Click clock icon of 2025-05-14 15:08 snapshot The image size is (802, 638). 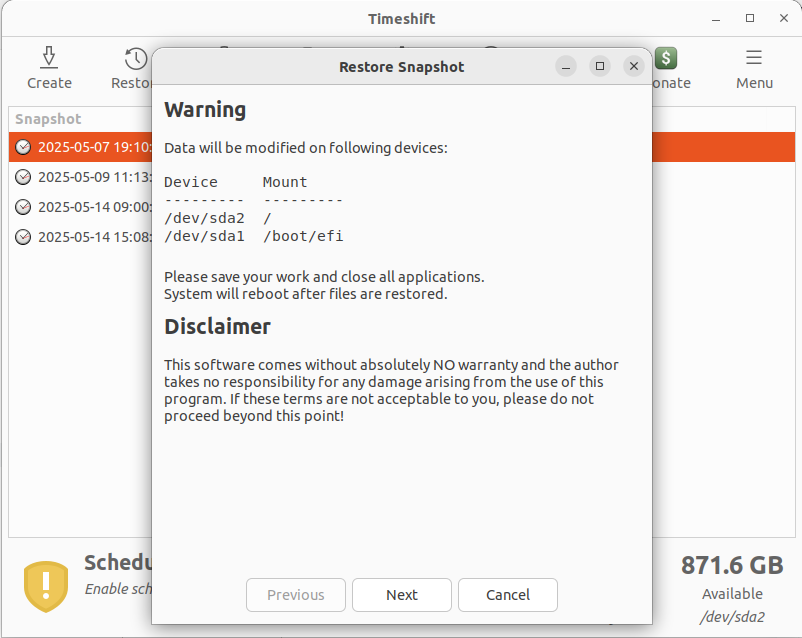pyautogui.click(x=23, y=237)
